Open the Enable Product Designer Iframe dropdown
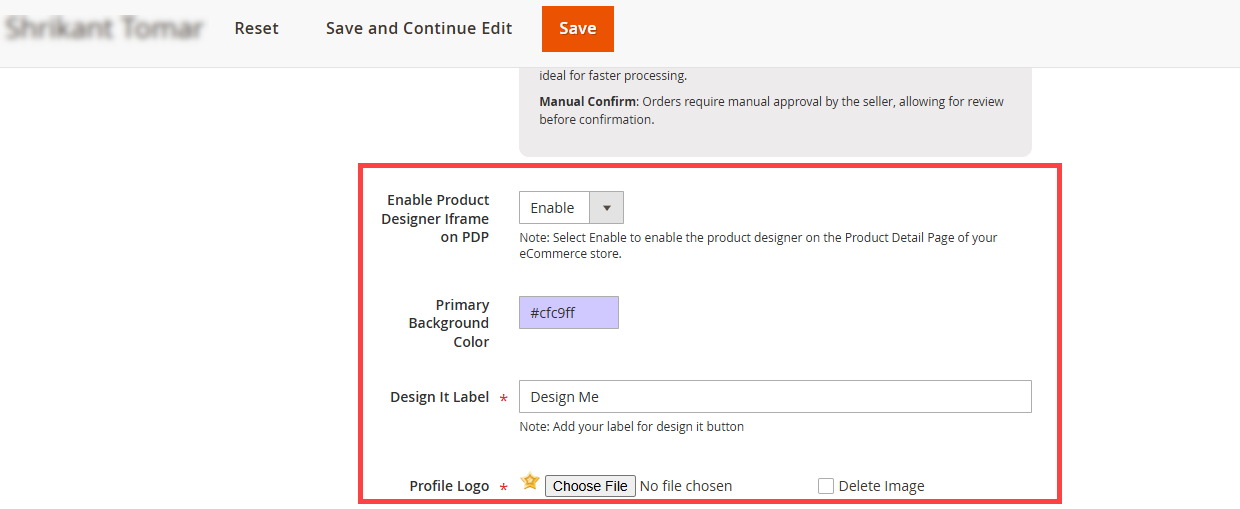 pos(571,208)
